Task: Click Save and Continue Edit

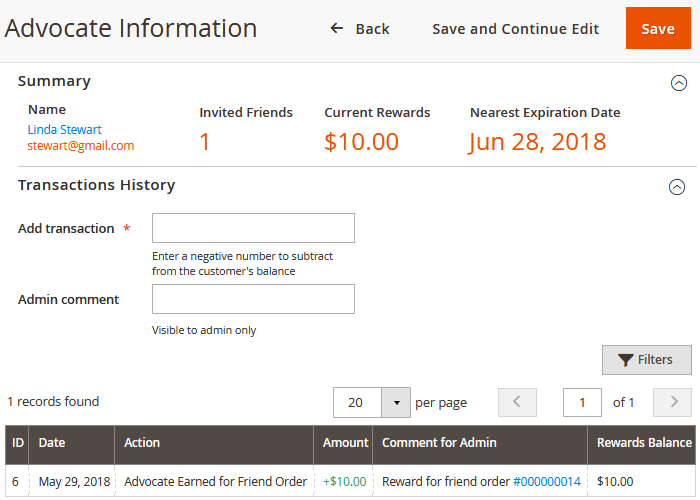Action: 515,29
